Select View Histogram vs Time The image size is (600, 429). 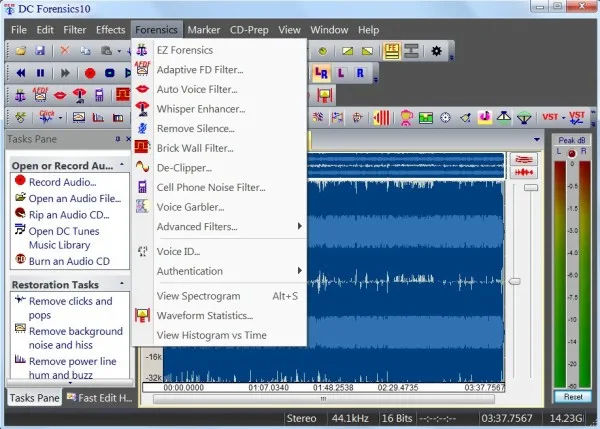click(219, 335)
